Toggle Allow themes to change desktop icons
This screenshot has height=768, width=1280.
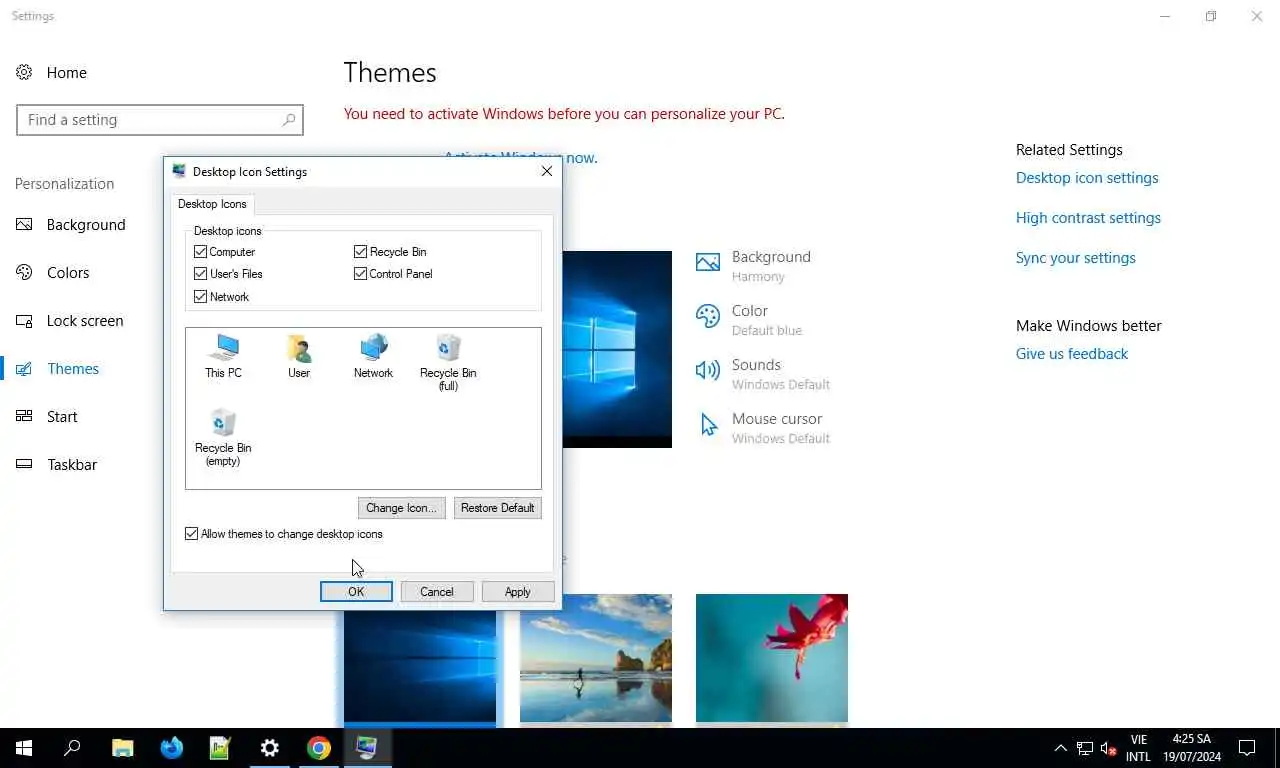191,534
